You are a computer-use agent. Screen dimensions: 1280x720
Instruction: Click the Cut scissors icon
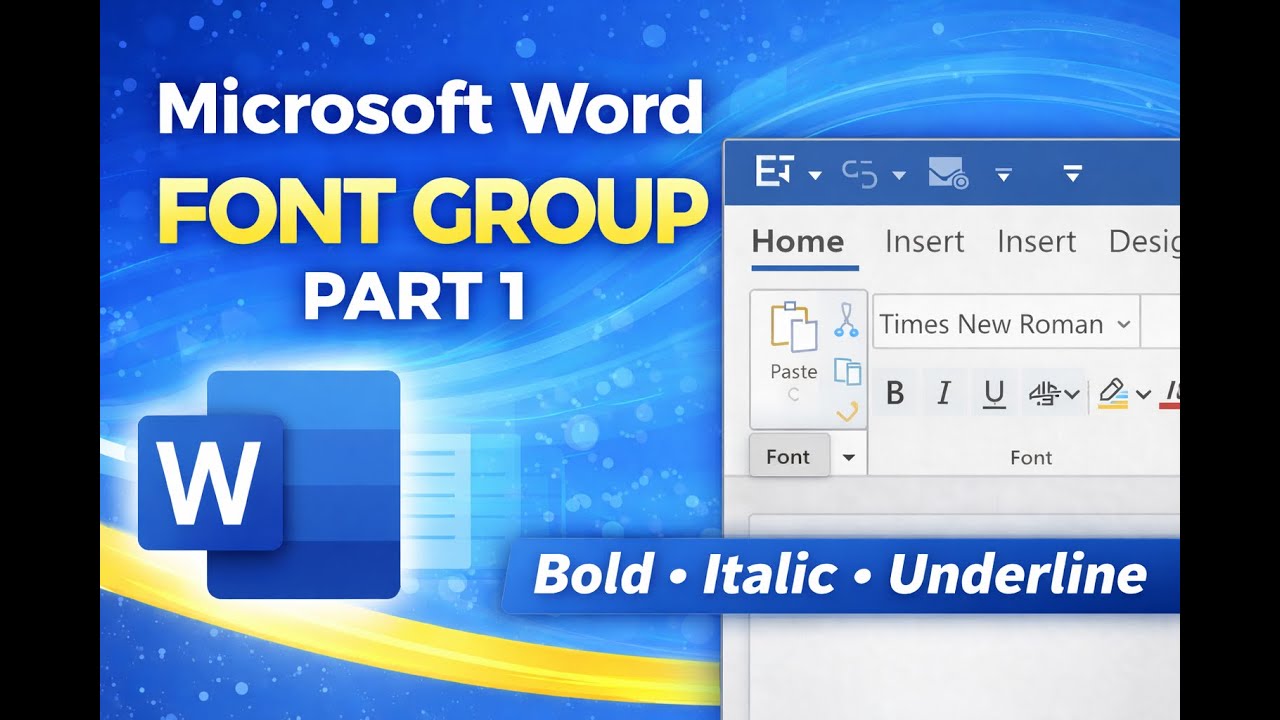(847, 320)
